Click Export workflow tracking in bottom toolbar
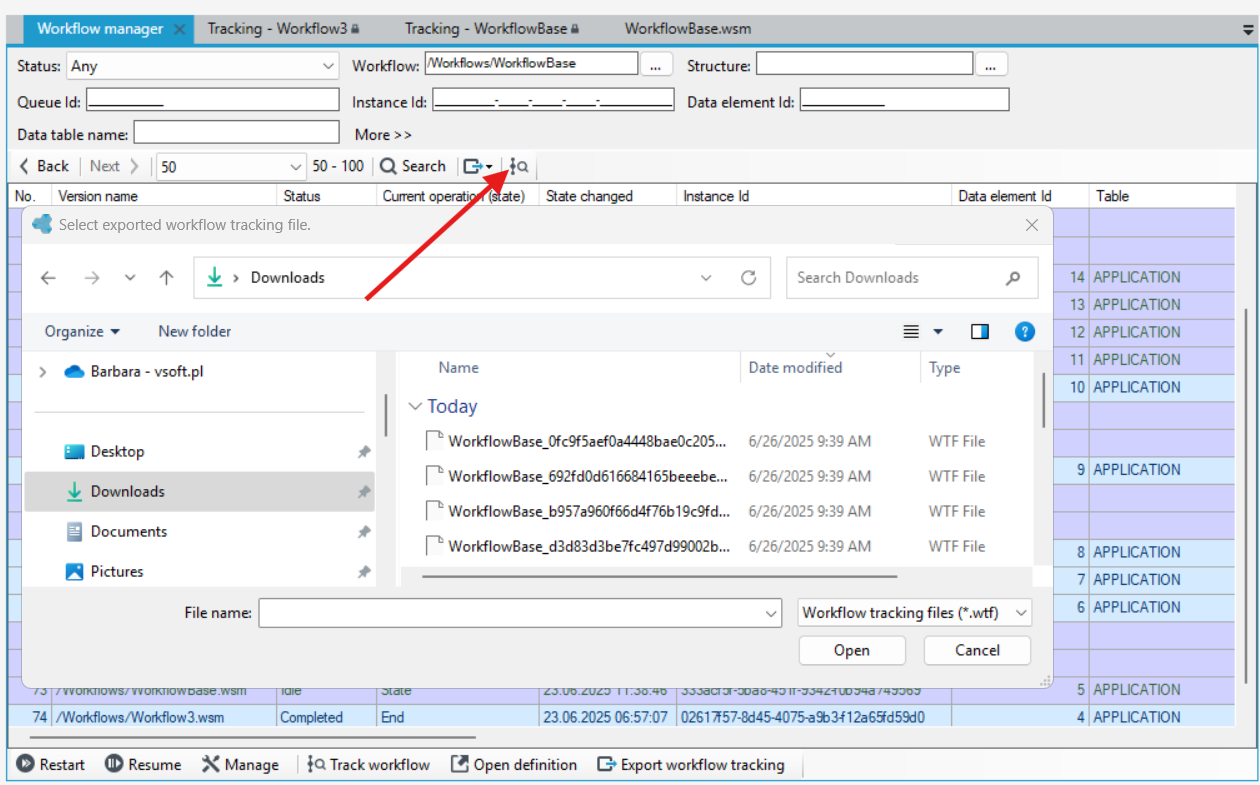 pos(691,765)
